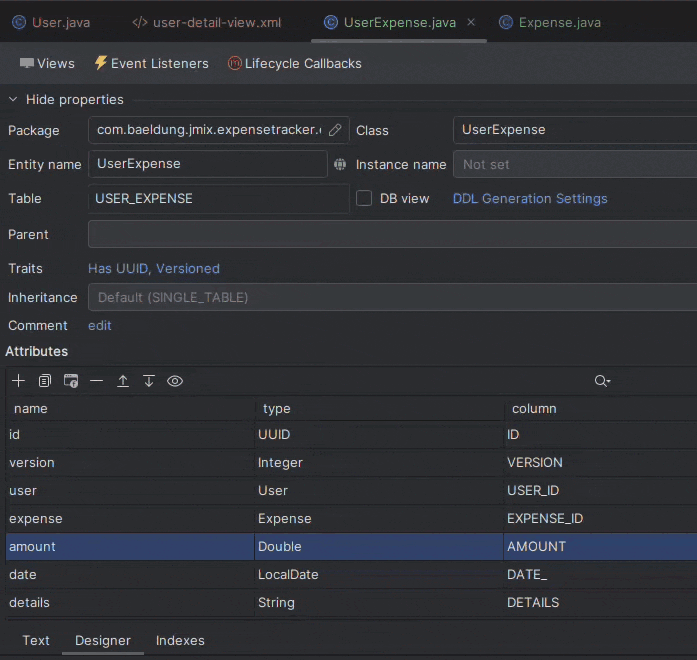Viewport: 697px width, 660px height.
Task: Click the pencil icon in Package field
Action: (x=335, y=130)
